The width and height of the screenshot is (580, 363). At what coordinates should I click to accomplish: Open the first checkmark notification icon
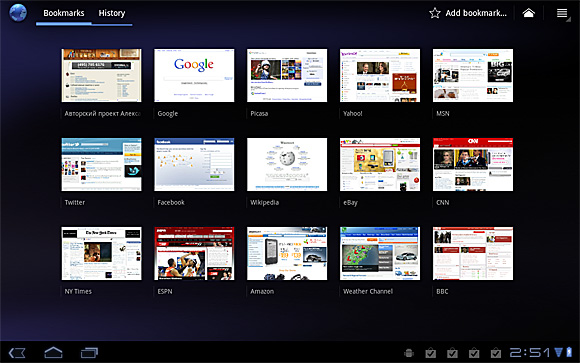(431, 353)
